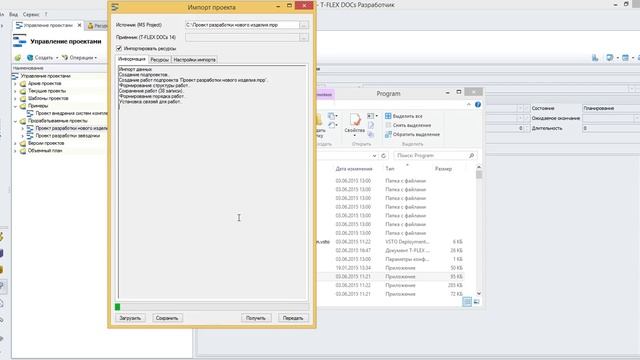Sort by the Тип column

(389, 169)
